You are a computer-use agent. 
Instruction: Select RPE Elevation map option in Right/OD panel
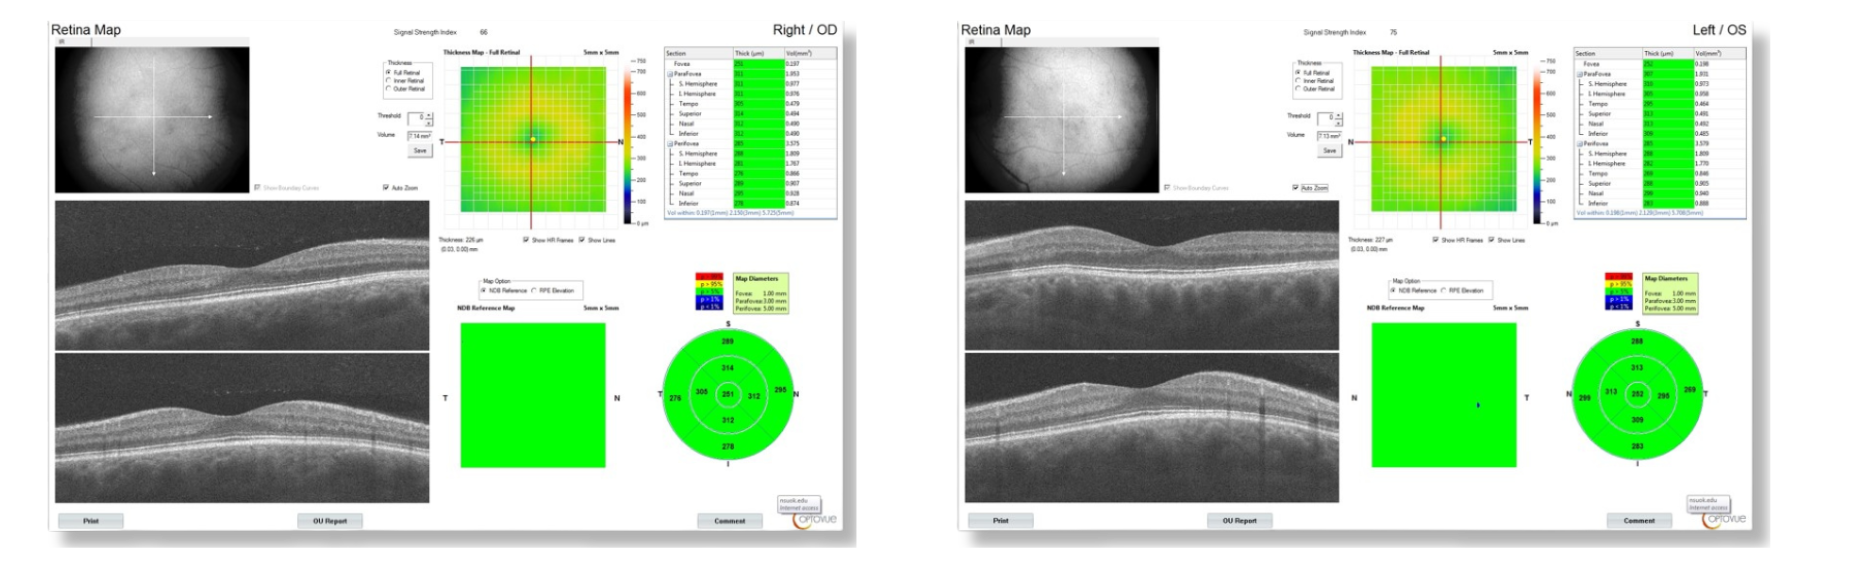534,291
